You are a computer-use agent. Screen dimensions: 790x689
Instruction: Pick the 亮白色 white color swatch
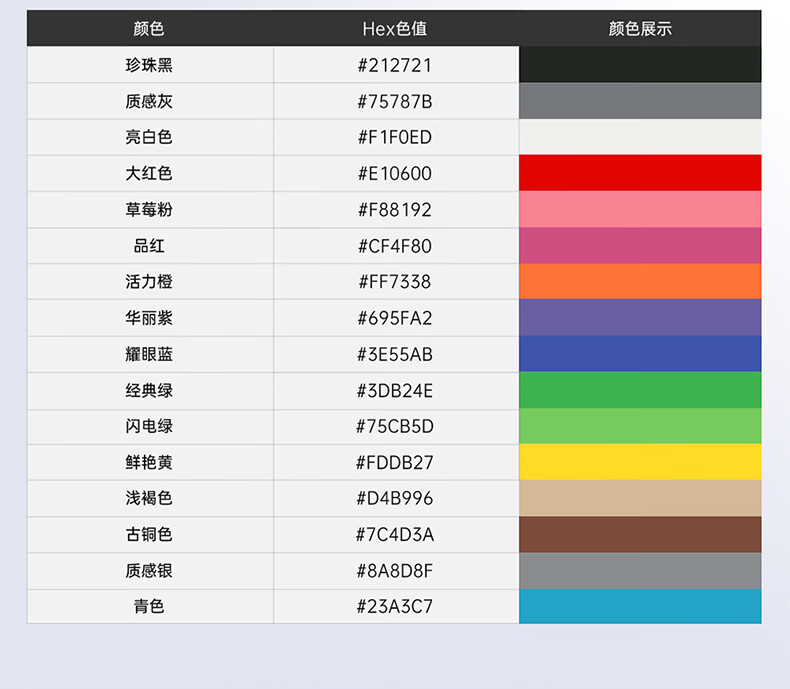(640, 137)
